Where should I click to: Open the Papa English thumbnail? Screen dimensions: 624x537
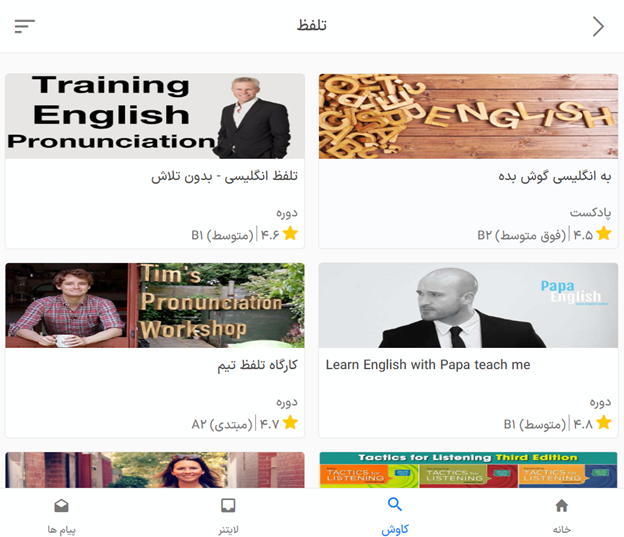[x=468, y=305]
